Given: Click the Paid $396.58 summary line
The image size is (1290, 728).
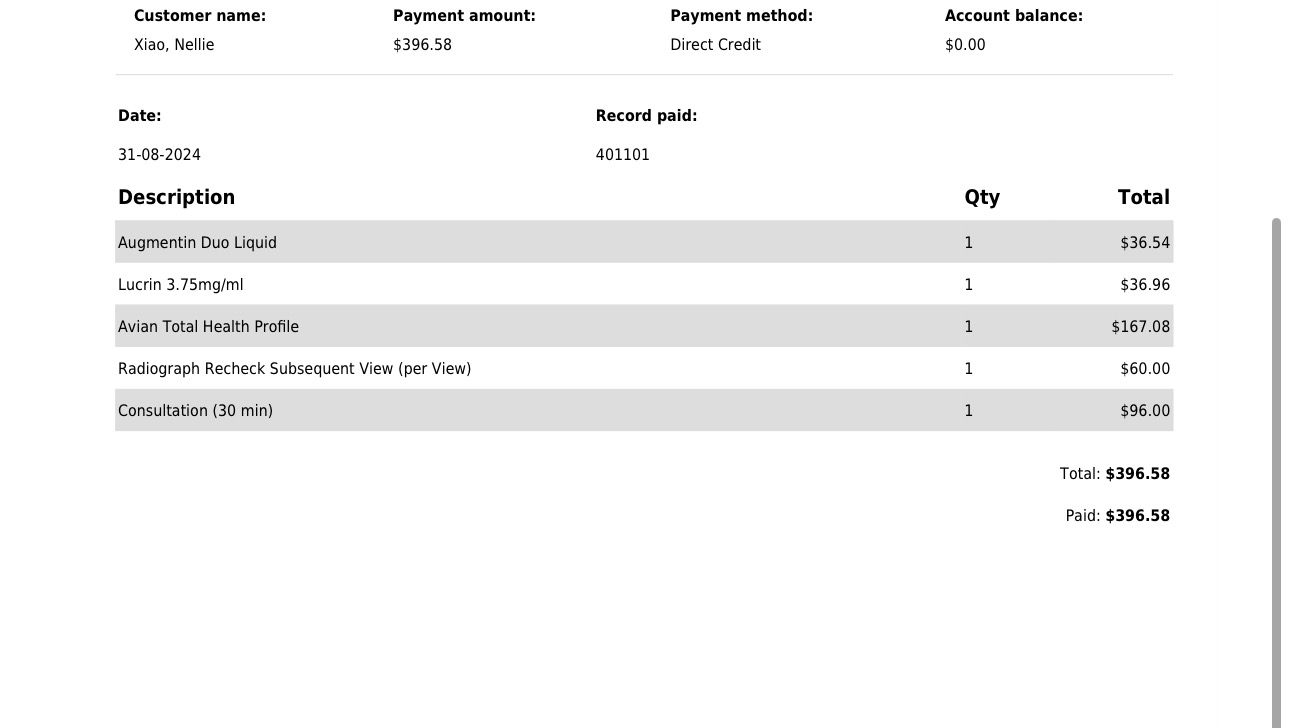Looking at the screenshot, I should (x=1118, y=516).
